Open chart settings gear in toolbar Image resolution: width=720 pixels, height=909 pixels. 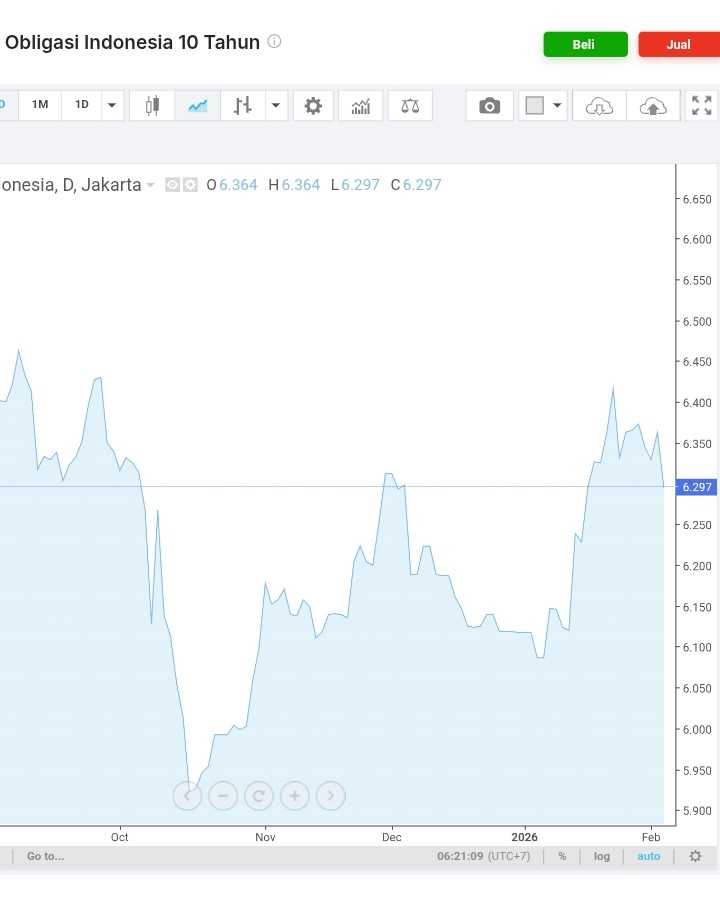[313, 106]
